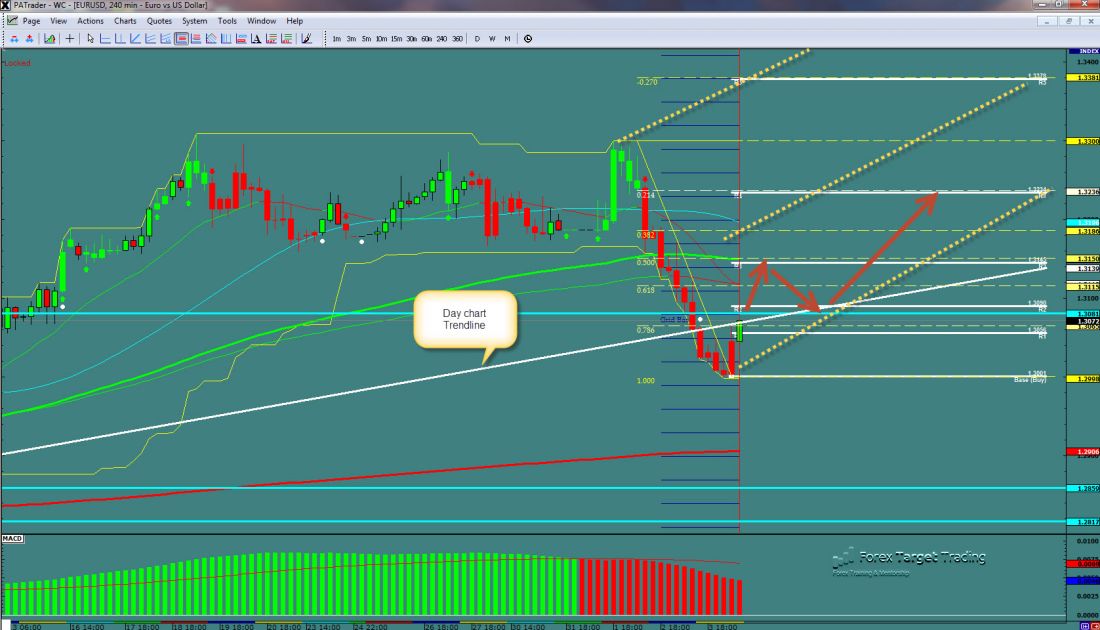Open the Quotes menu
The width and height of the screenshot is (1100, 630).
point(158,20)
